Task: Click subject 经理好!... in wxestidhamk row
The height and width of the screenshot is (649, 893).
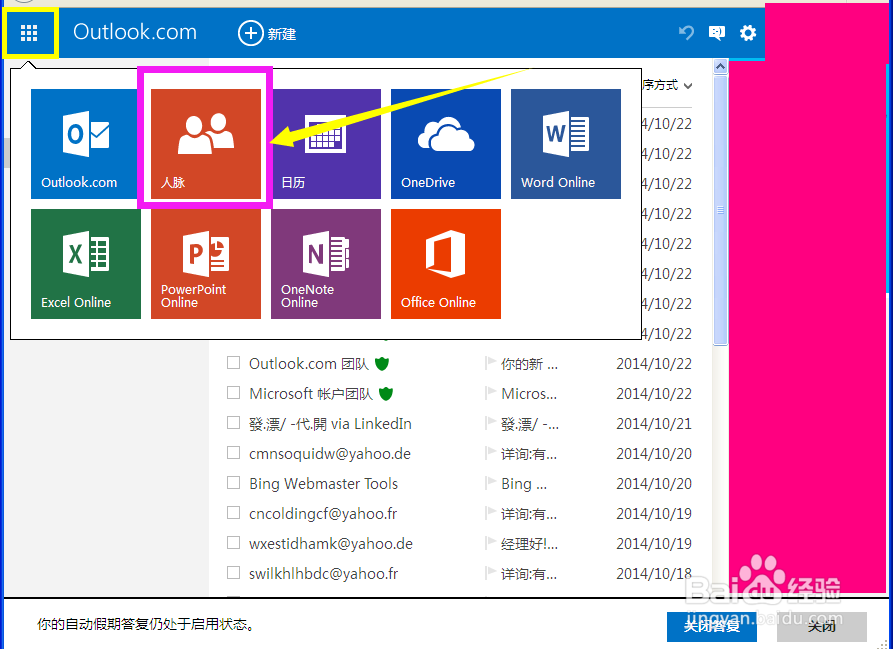Action: [529, 544]
